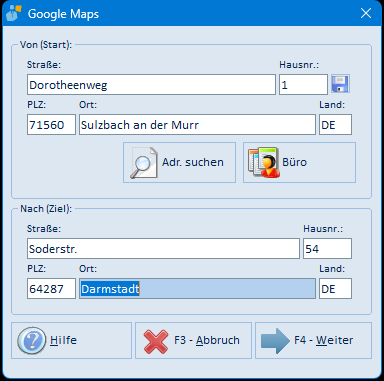This screenshot has height=381, width=384.
Task: Click the application icon in the title bar
Action: (x=13, y=13)
